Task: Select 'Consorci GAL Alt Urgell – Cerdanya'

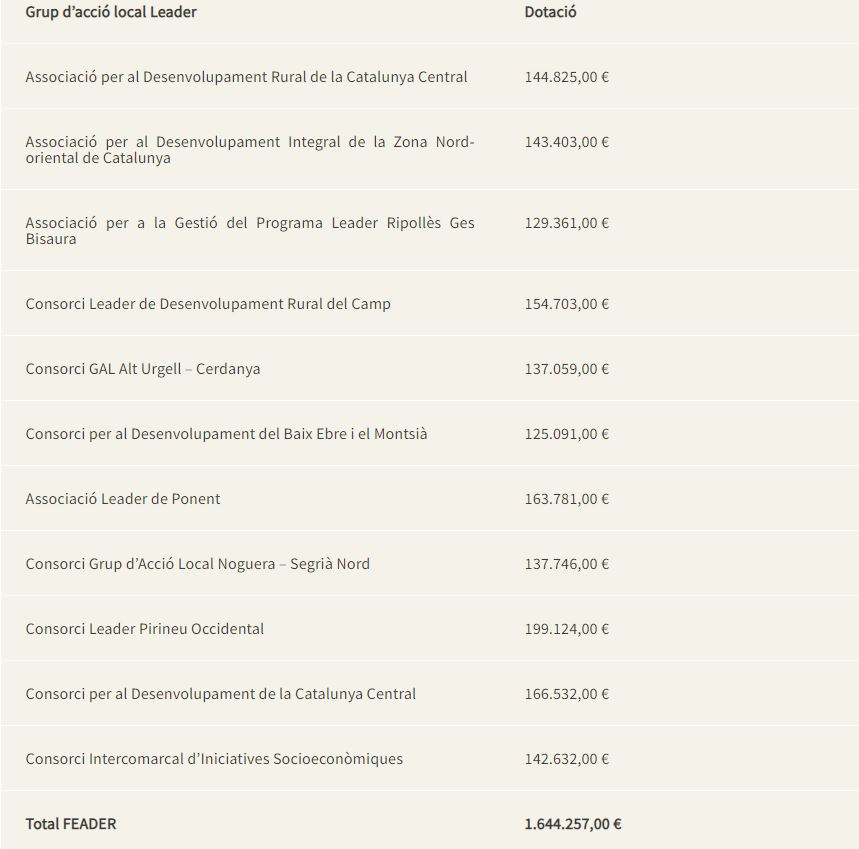Action: (x=142, y=369)
